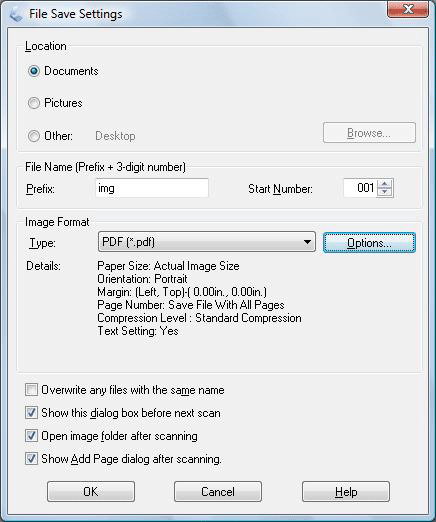Select the Documents location radio button
Viewport: 436px width, 522px height.
(x=34, y=71)
